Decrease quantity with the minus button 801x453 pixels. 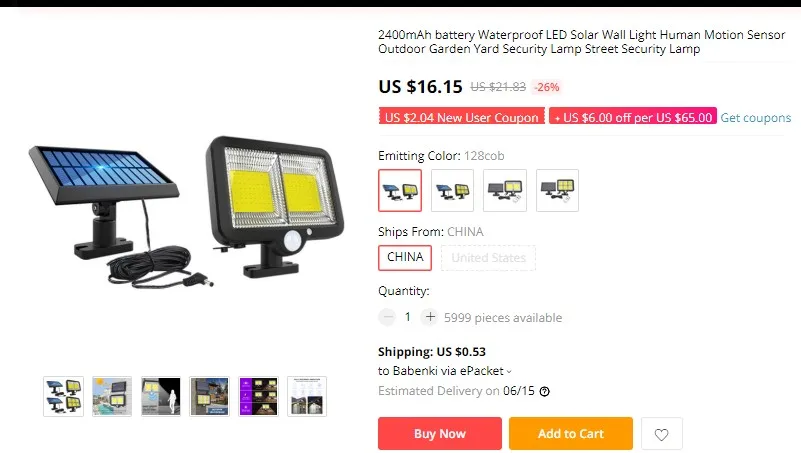(387, 317)
